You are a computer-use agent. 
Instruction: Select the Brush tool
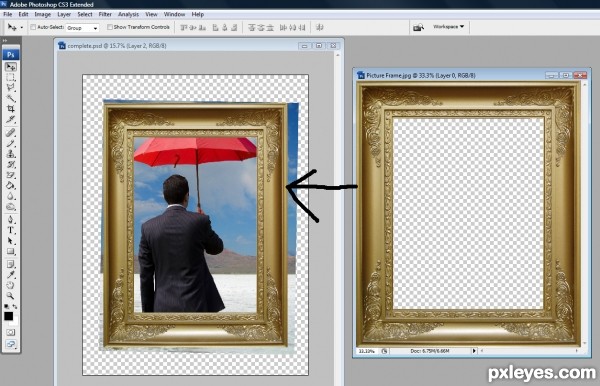click(x=11, y=143)
